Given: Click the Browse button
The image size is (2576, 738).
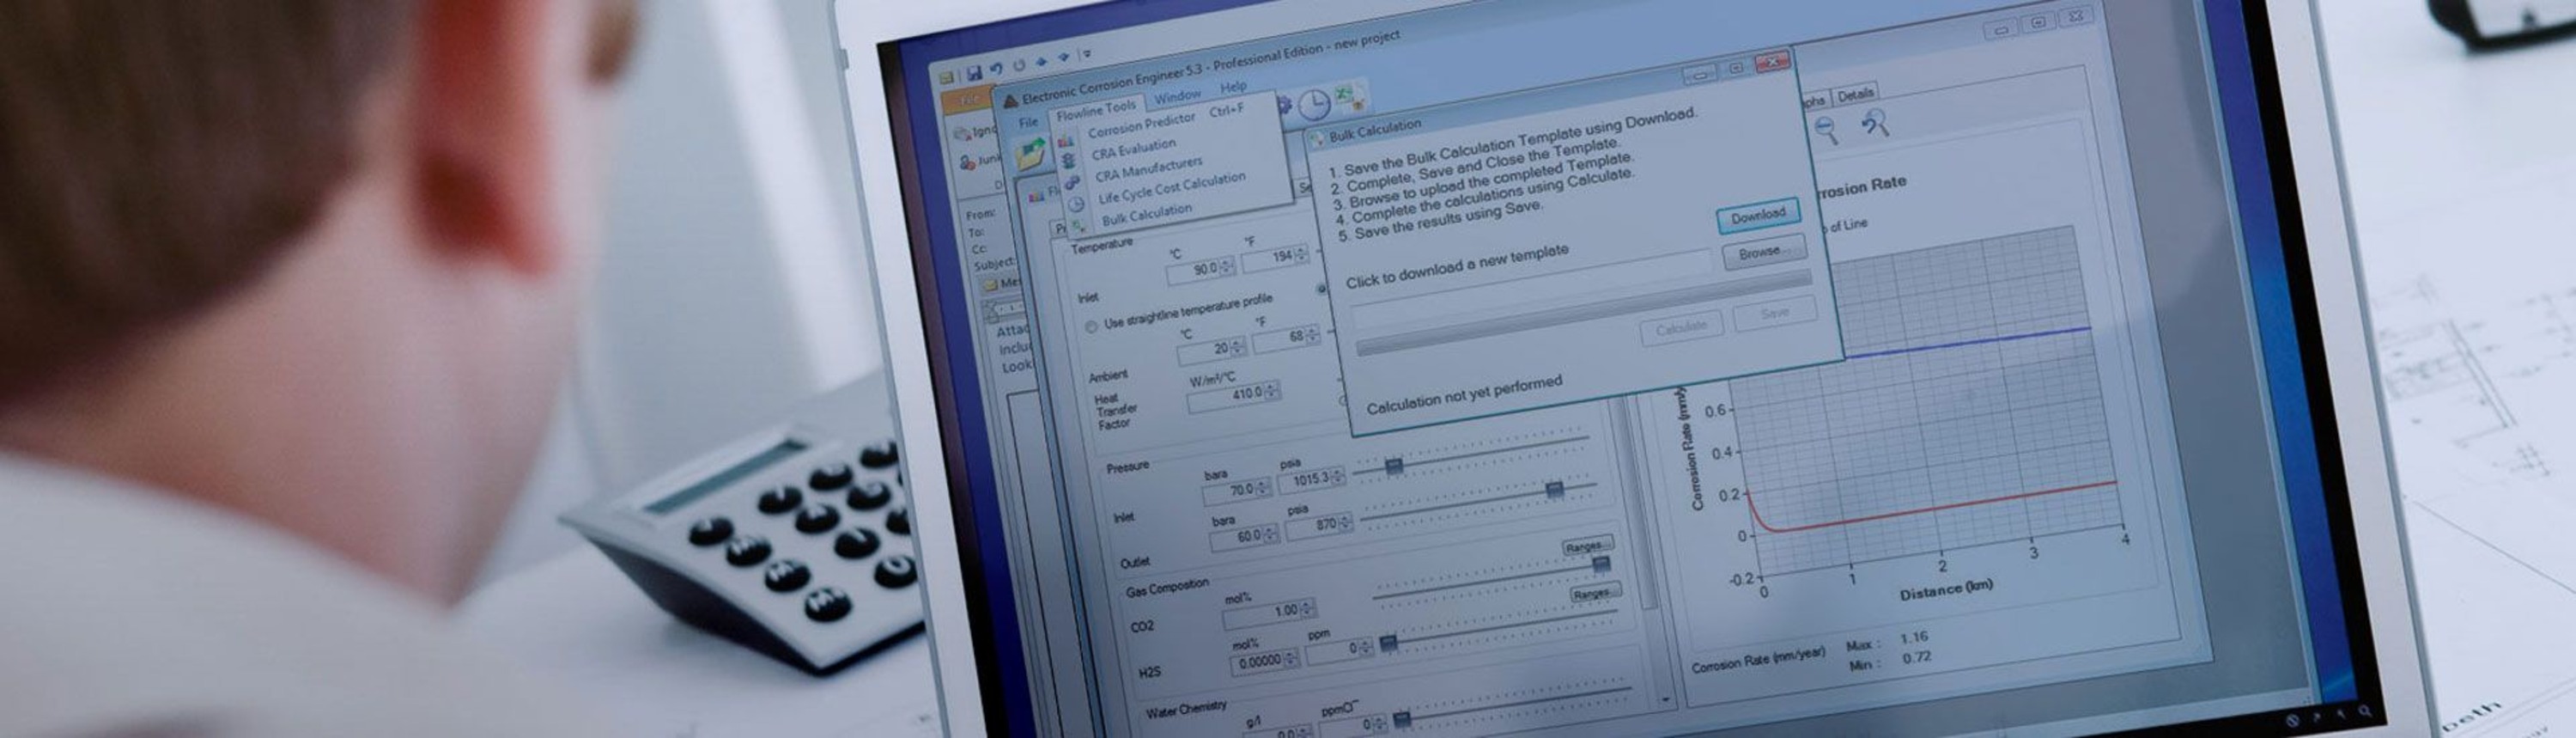Looking at the screenshot, I should 1761,253.
